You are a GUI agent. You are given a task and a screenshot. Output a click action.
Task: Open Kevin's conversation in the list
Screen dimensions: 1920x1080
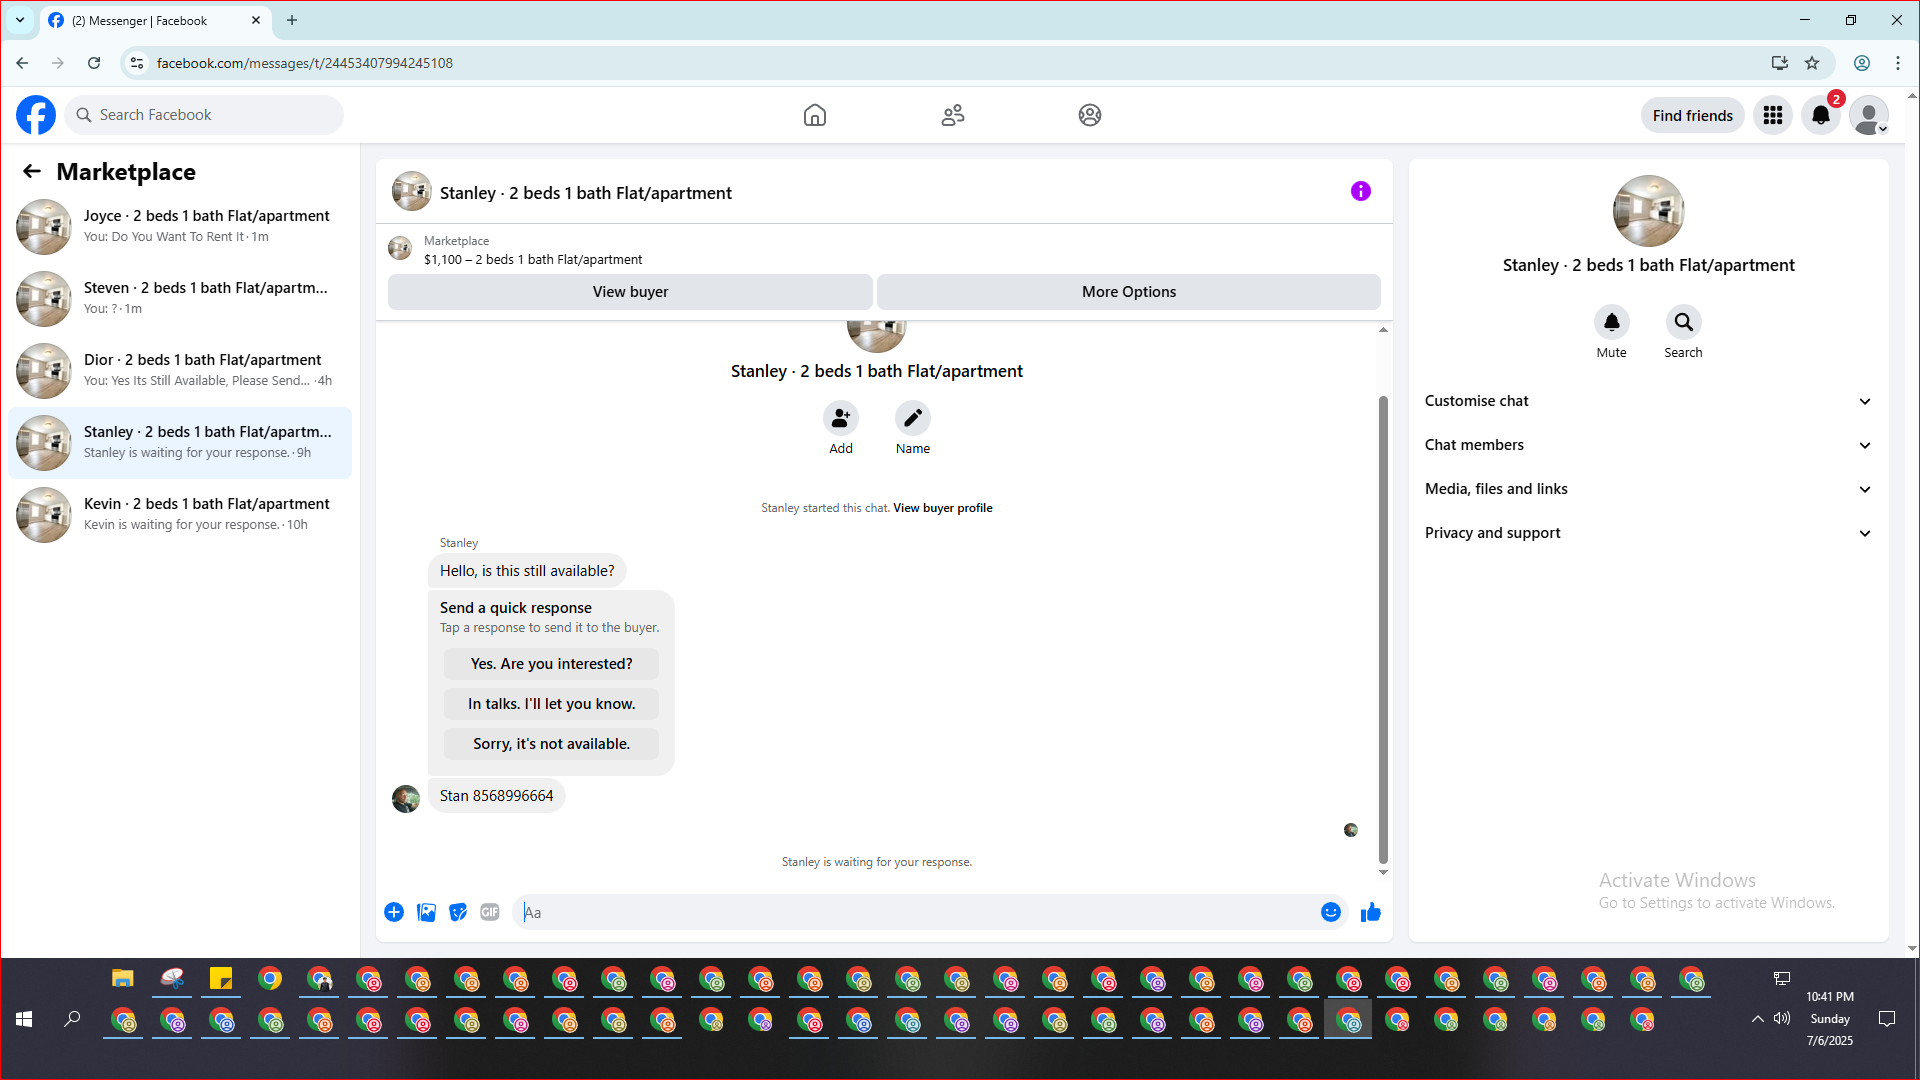[180, 514]
